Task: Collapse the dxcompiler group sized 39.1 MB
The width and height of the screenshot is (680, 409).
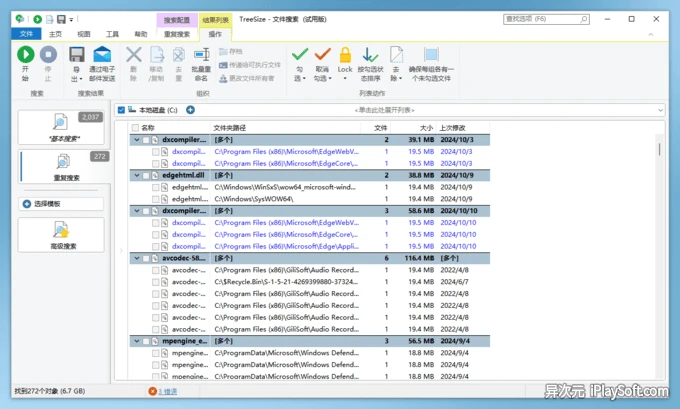Action: (x=137, y=140)
